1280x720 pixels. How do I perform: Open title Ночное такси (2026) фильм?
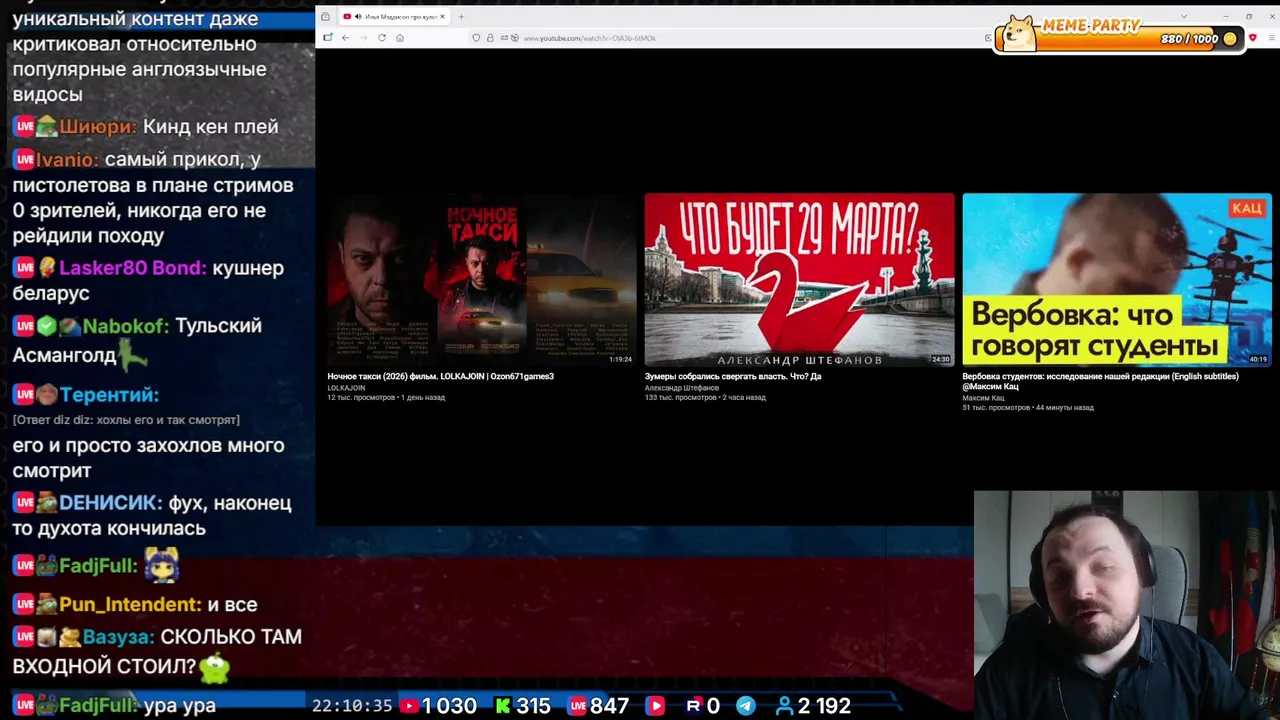[x=440, y=376]
